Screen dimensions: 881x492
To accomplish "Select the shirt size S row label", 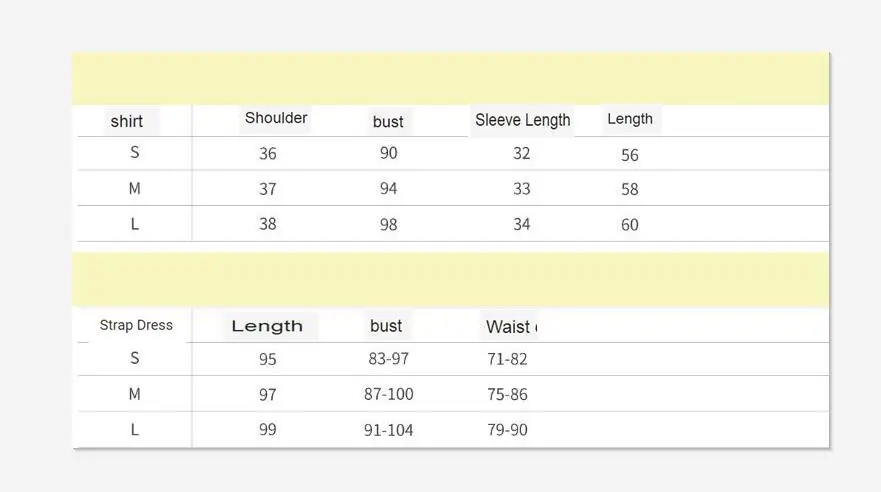I will coord(135,152).
